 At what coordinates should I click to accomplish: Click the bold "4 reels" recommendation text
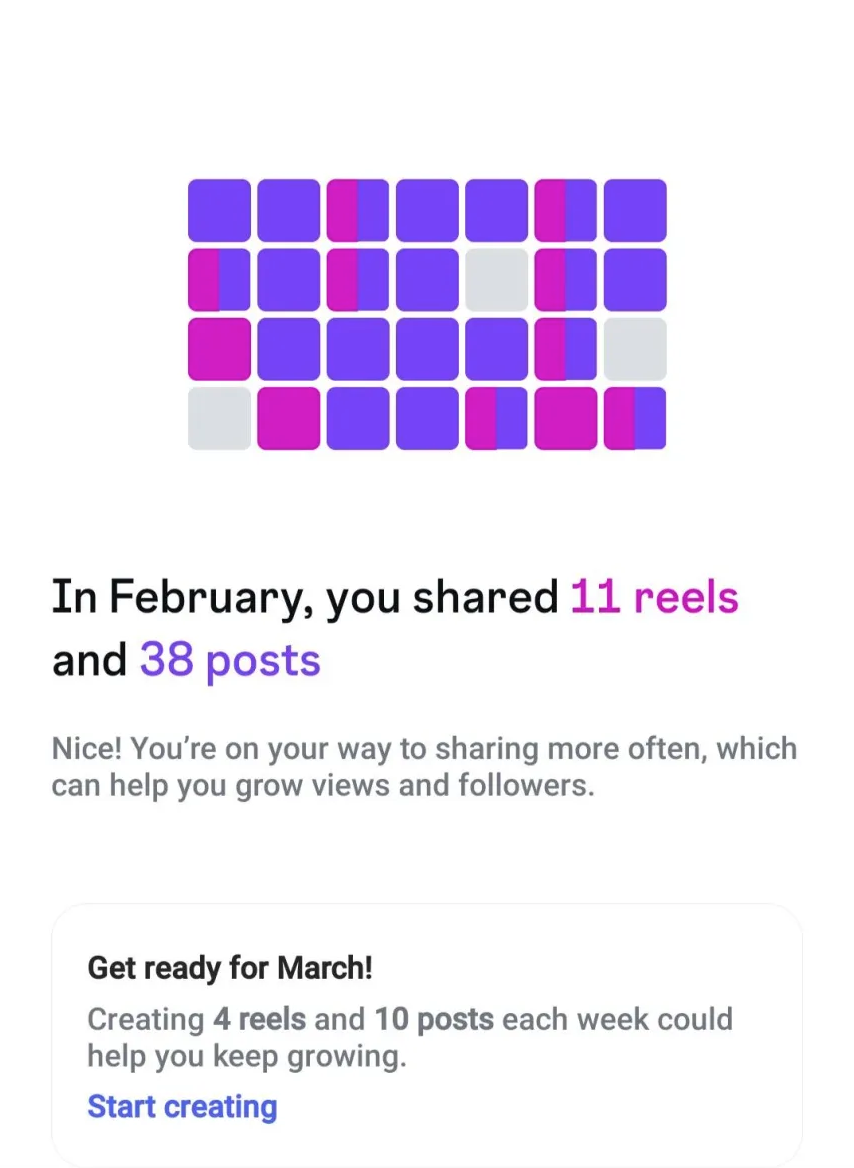pos(259,1020)
